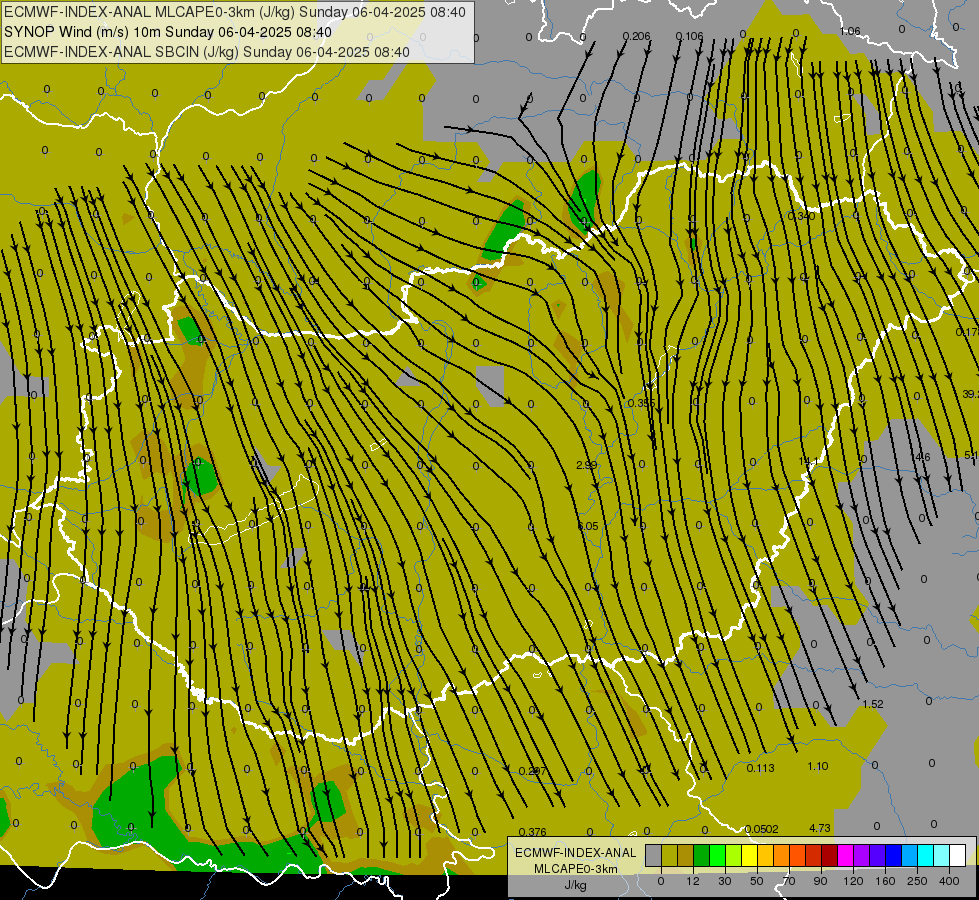Click the legend tick label 12

pos(693,881)
